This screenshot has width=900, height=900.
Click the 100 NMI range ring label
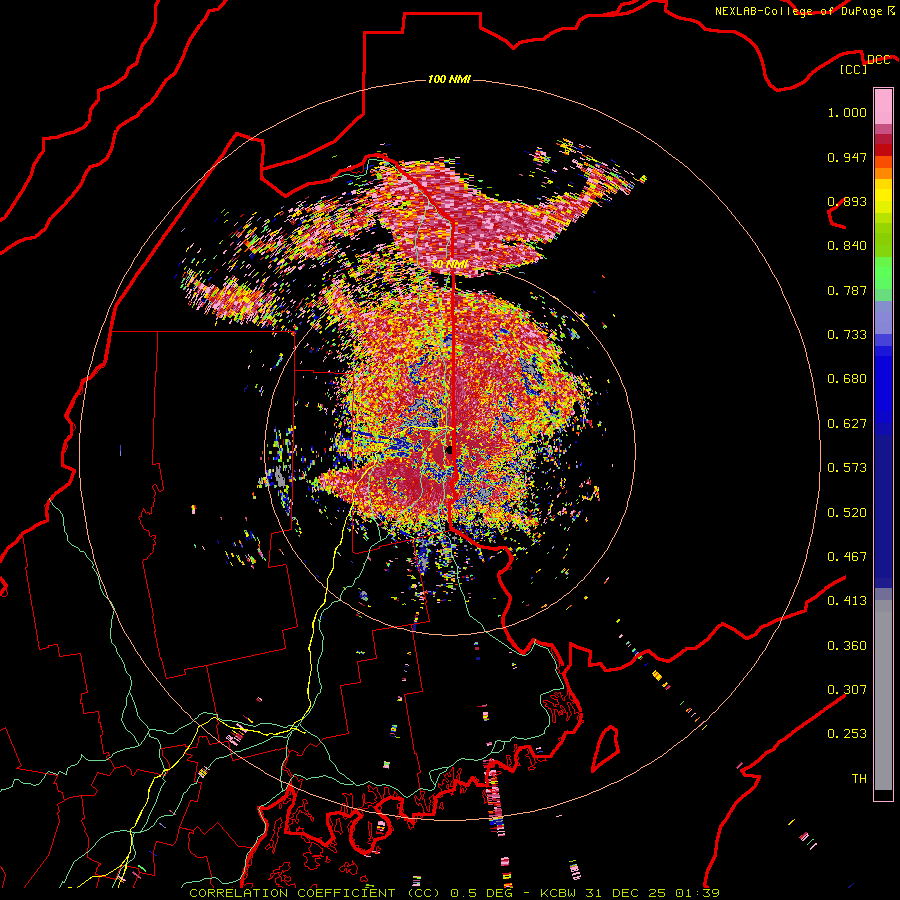tap(449, 79)
